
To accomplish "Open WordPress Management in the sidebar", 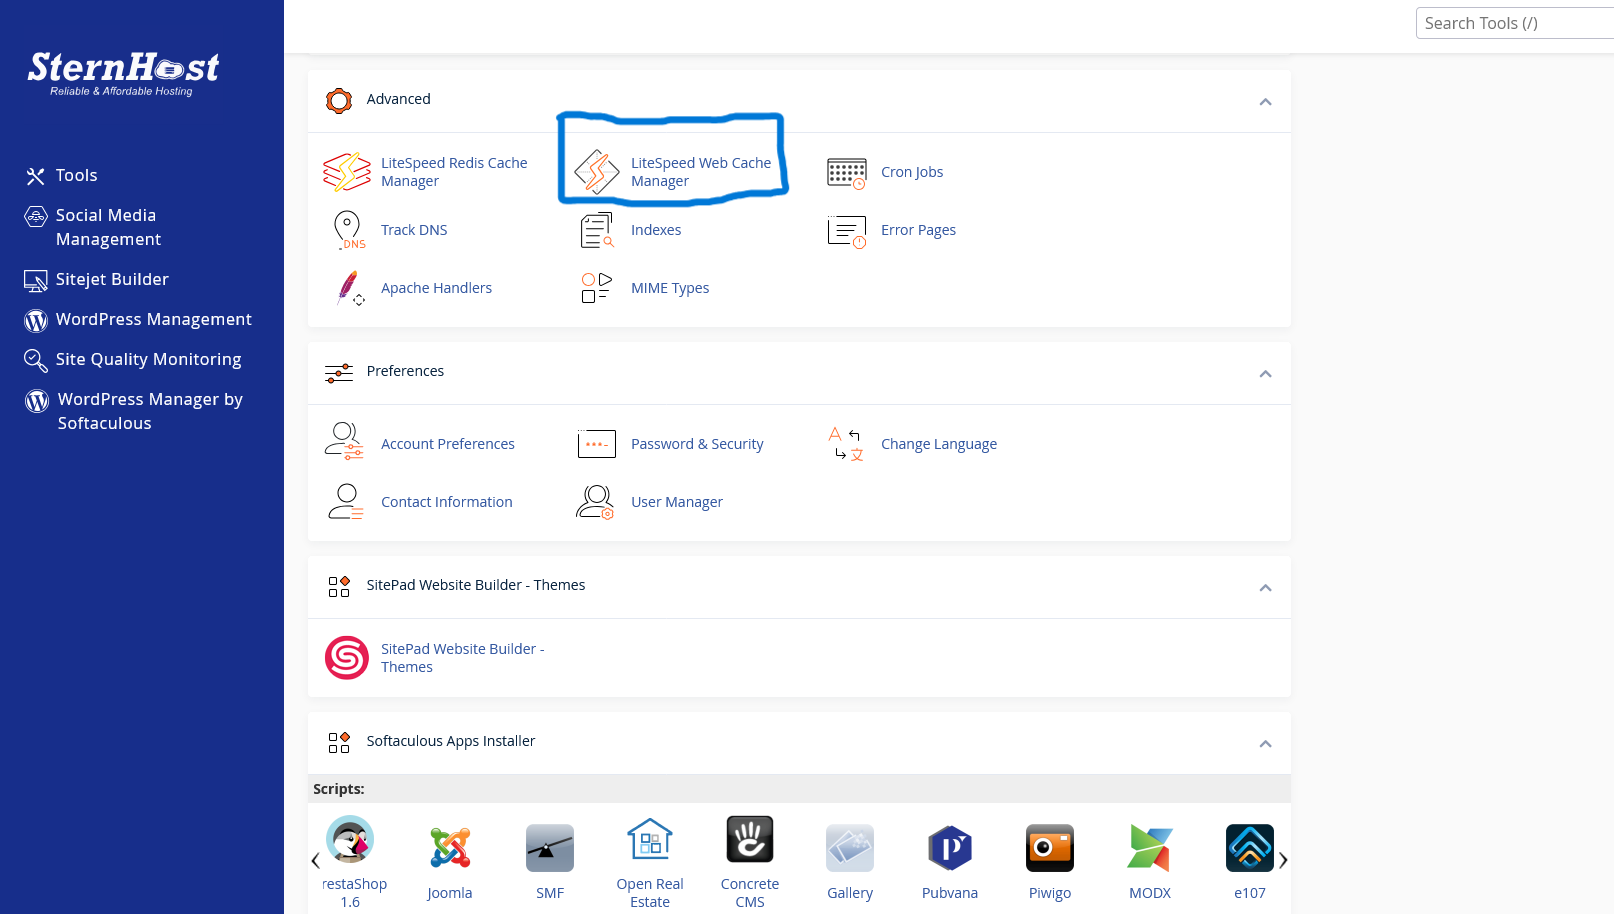I will (x=153, y=319).
